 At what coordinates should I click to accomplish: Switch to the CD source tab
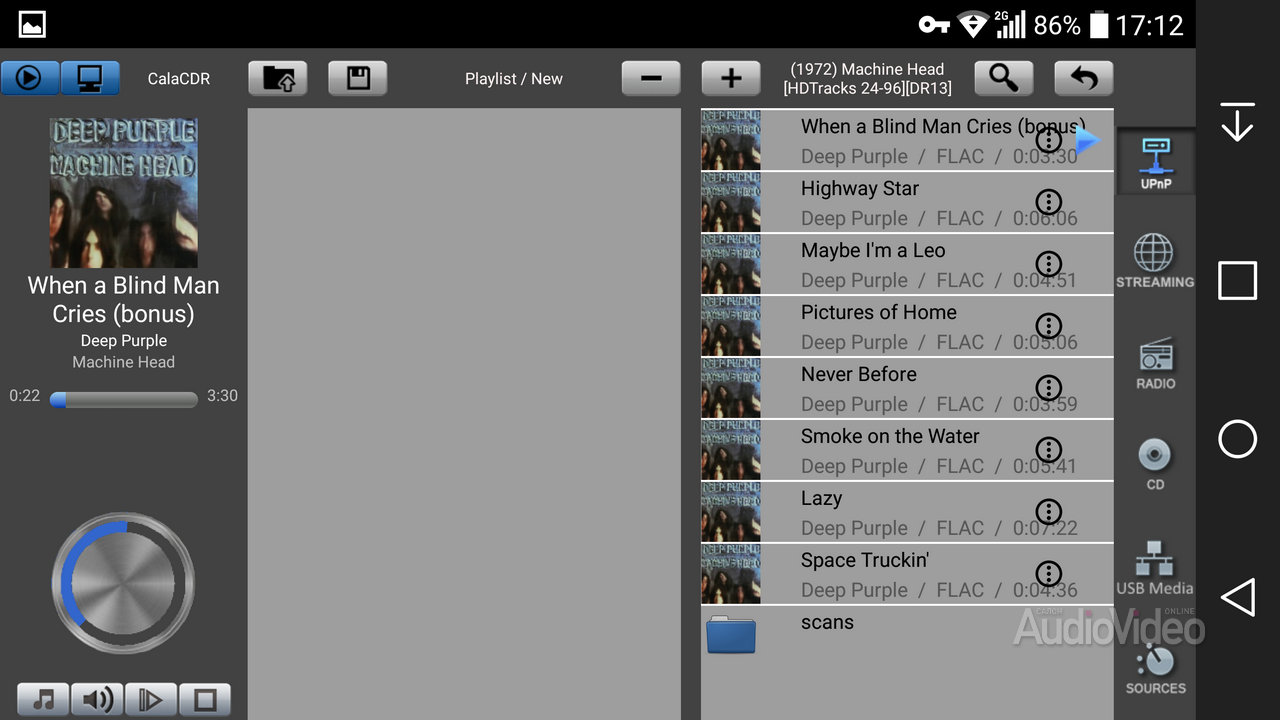point(1155,464)
